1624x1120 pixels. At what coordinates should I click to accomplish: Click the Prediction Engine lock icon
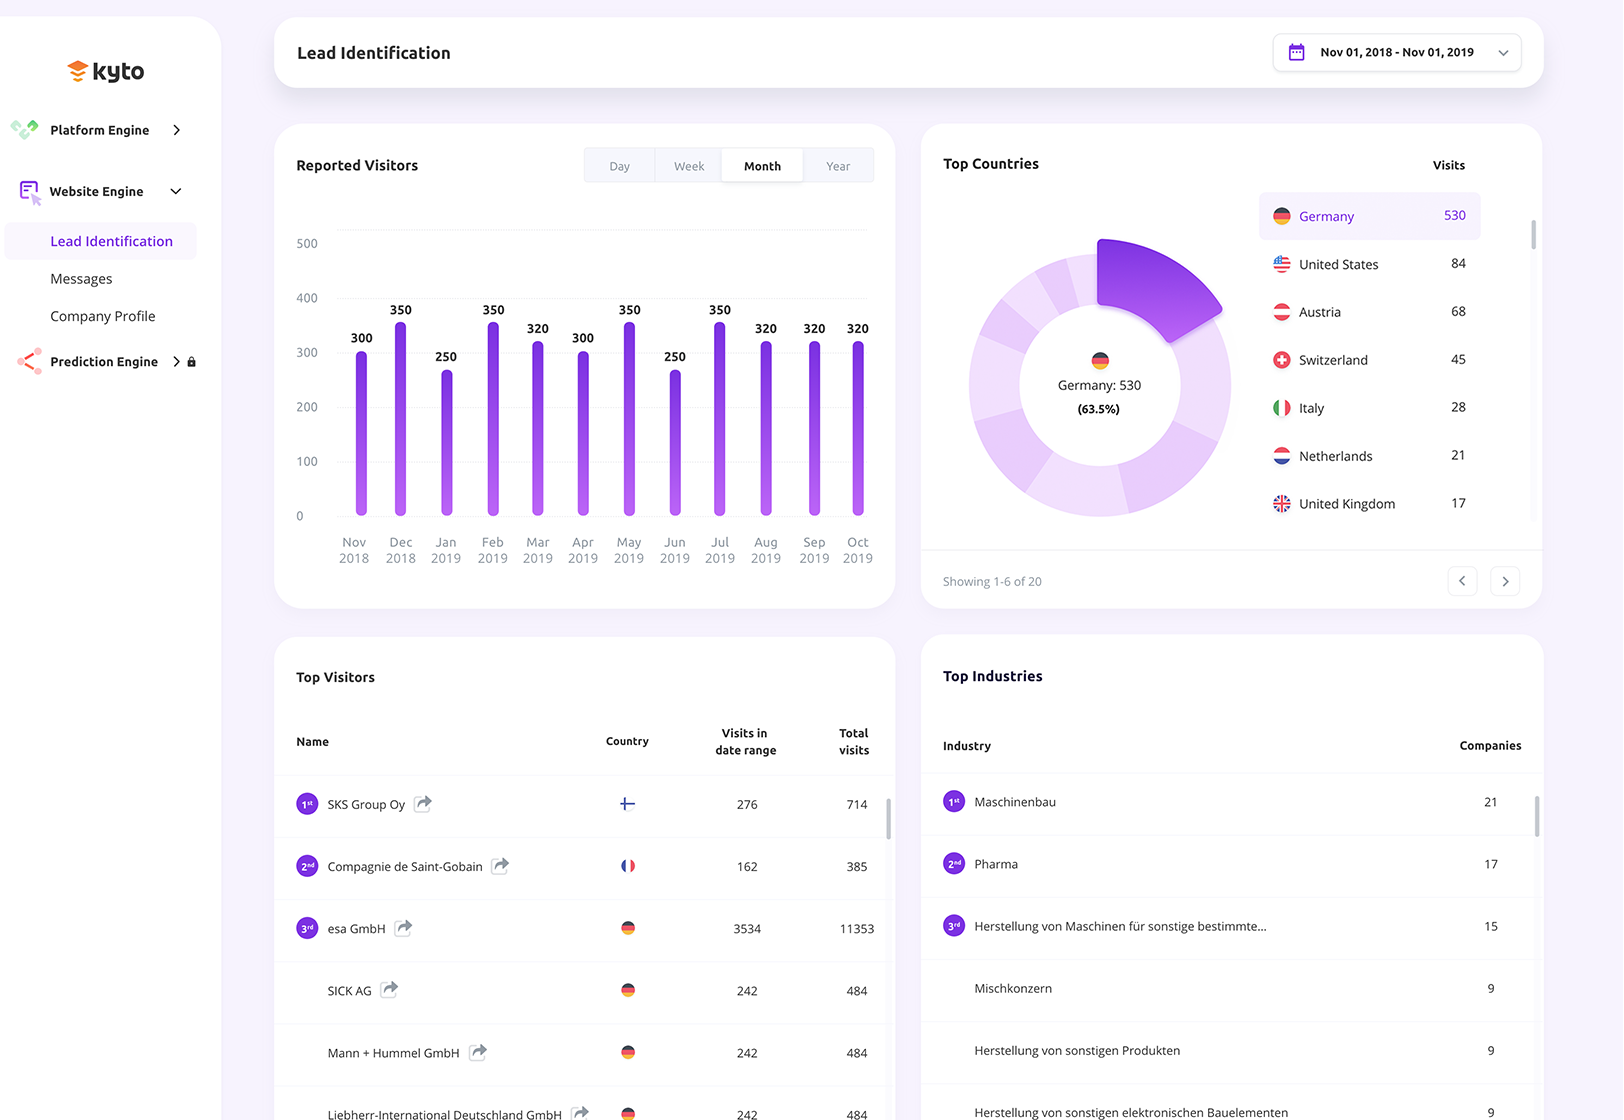[x=192, y=362]
